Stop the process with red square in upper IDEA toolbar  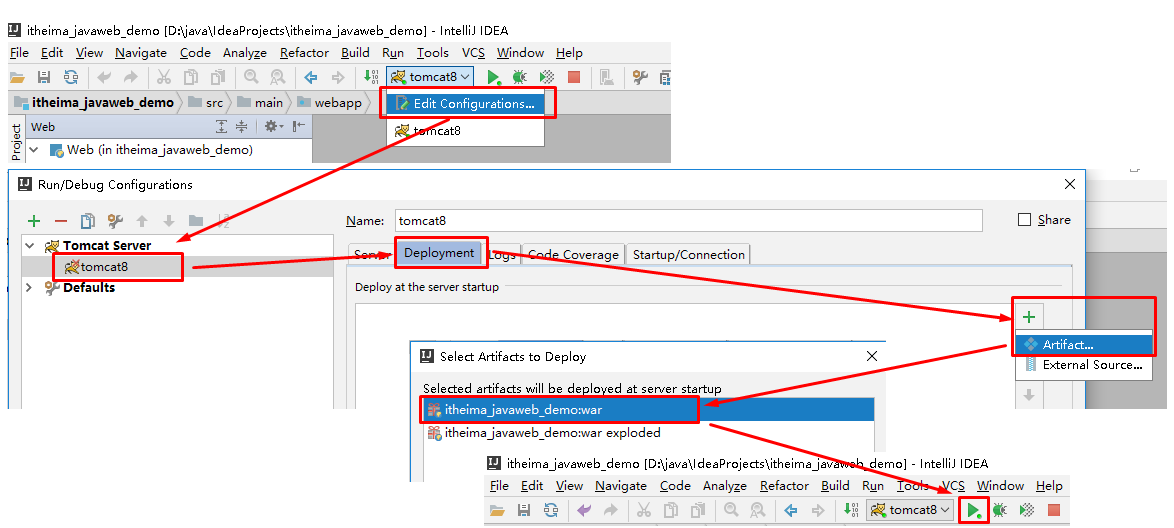tap(574, 76)
